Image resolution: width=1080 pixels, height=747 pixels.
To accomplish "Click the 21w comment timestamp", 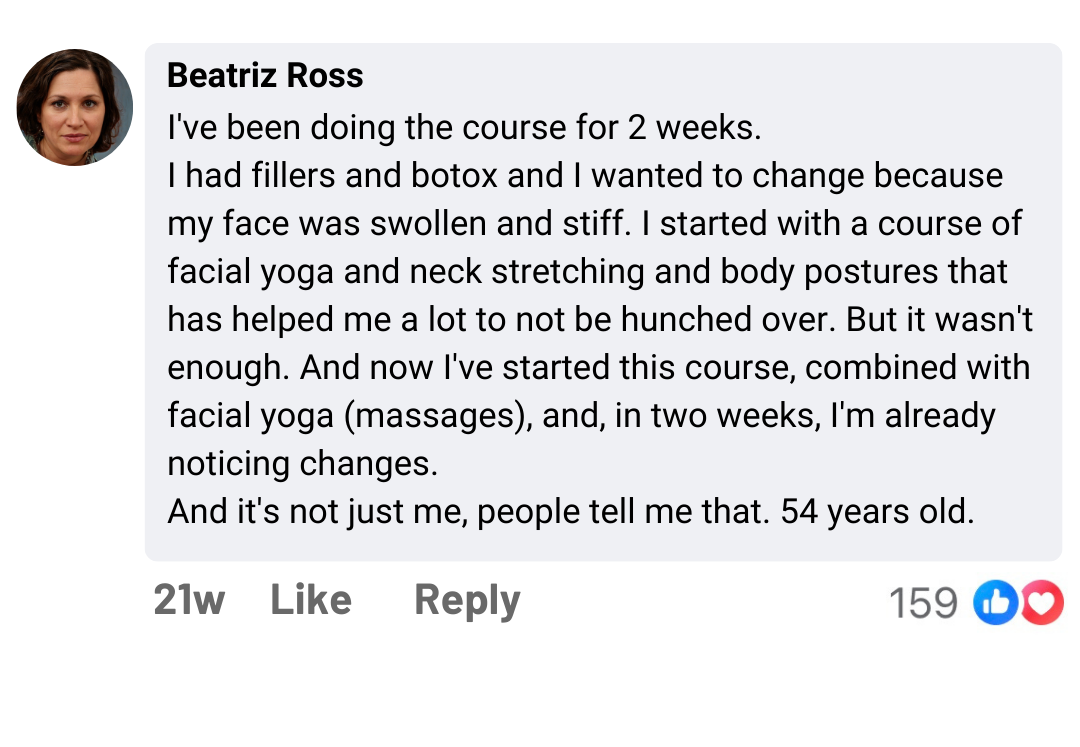I will click(x=189, y=600).
